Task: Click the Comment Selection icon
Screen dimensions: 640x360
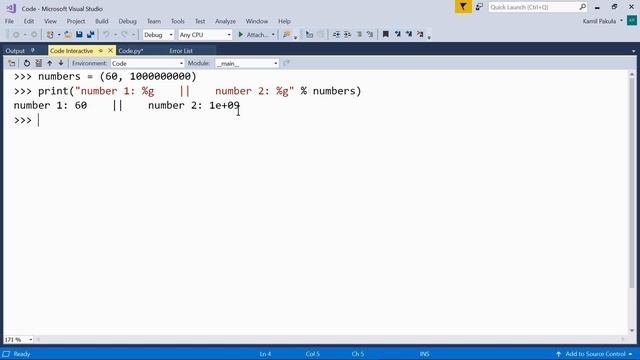Action: point(359,35)
